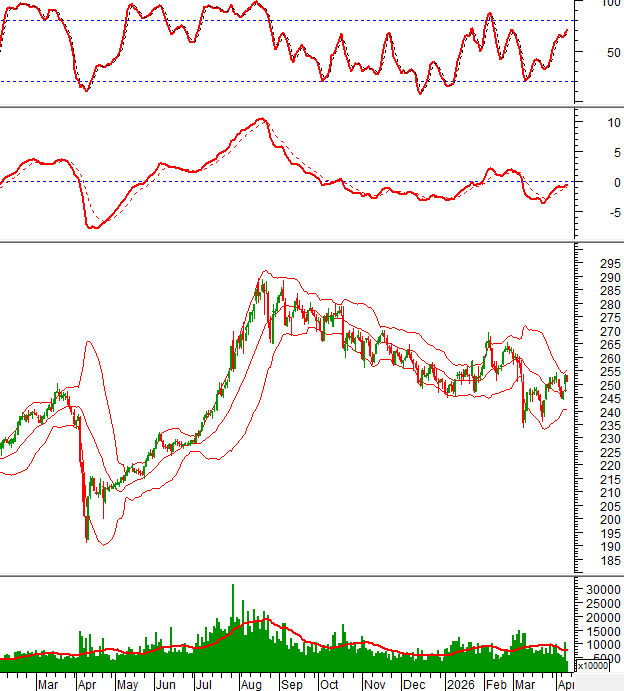
Task: Select the 250 level on the price axis
Action: coord(596,386)
